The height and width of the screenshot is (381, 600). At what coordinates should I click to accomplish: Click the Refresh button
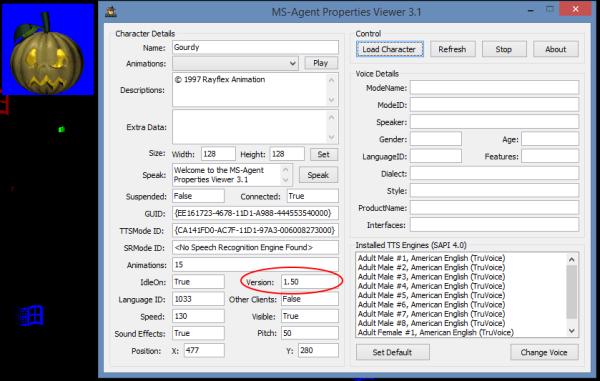pyautogui.click(x=452, y=49)
